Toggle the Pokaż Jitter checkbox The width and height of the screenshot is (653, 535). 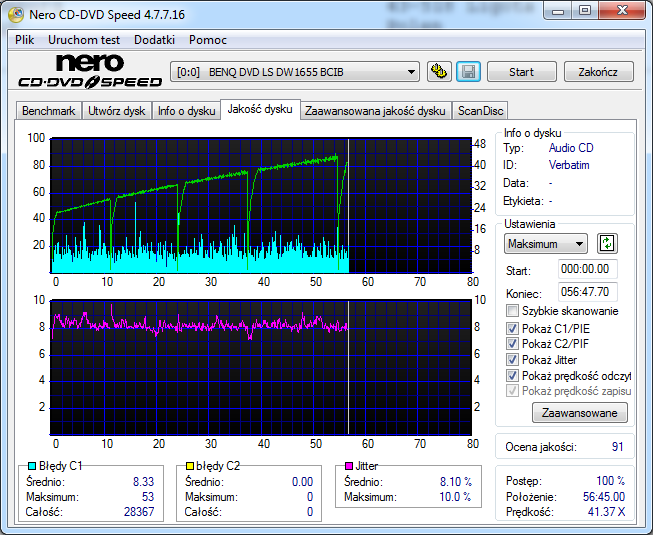click(512, 359)
